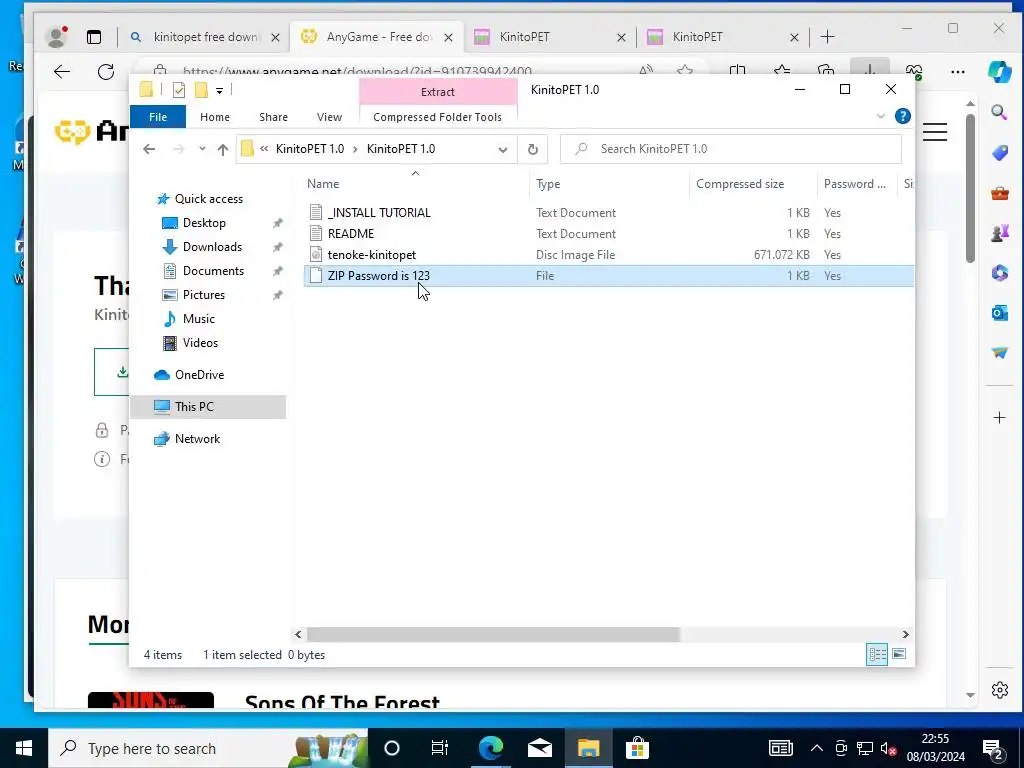Open a new browser tab
The image size is (1024, 768).
coord(827,37)
